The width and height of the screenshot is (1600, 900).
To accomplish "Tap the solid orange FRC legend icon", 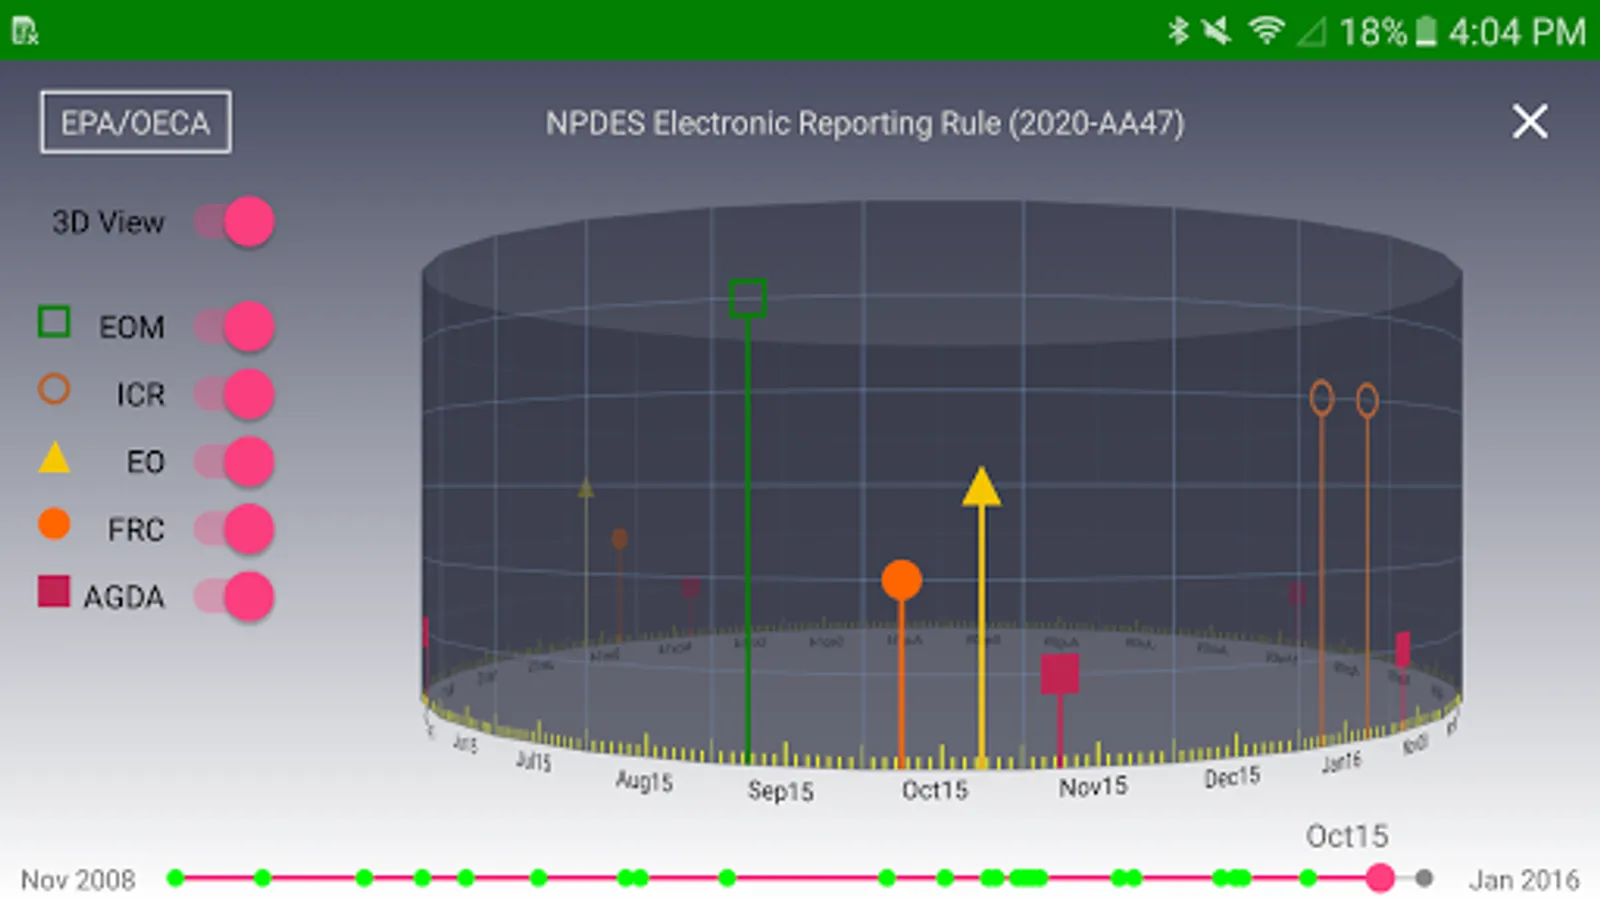I will coord(54,524).
